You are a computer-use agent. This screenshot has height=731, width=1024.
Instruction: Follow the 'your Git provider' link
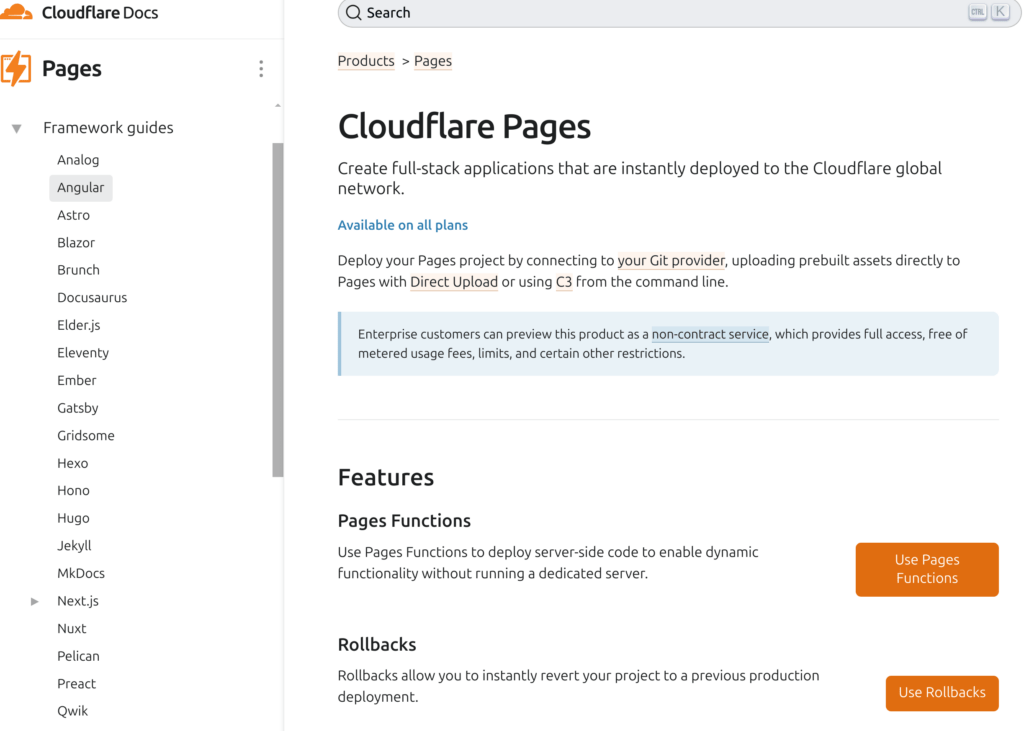tap(671, 261)
